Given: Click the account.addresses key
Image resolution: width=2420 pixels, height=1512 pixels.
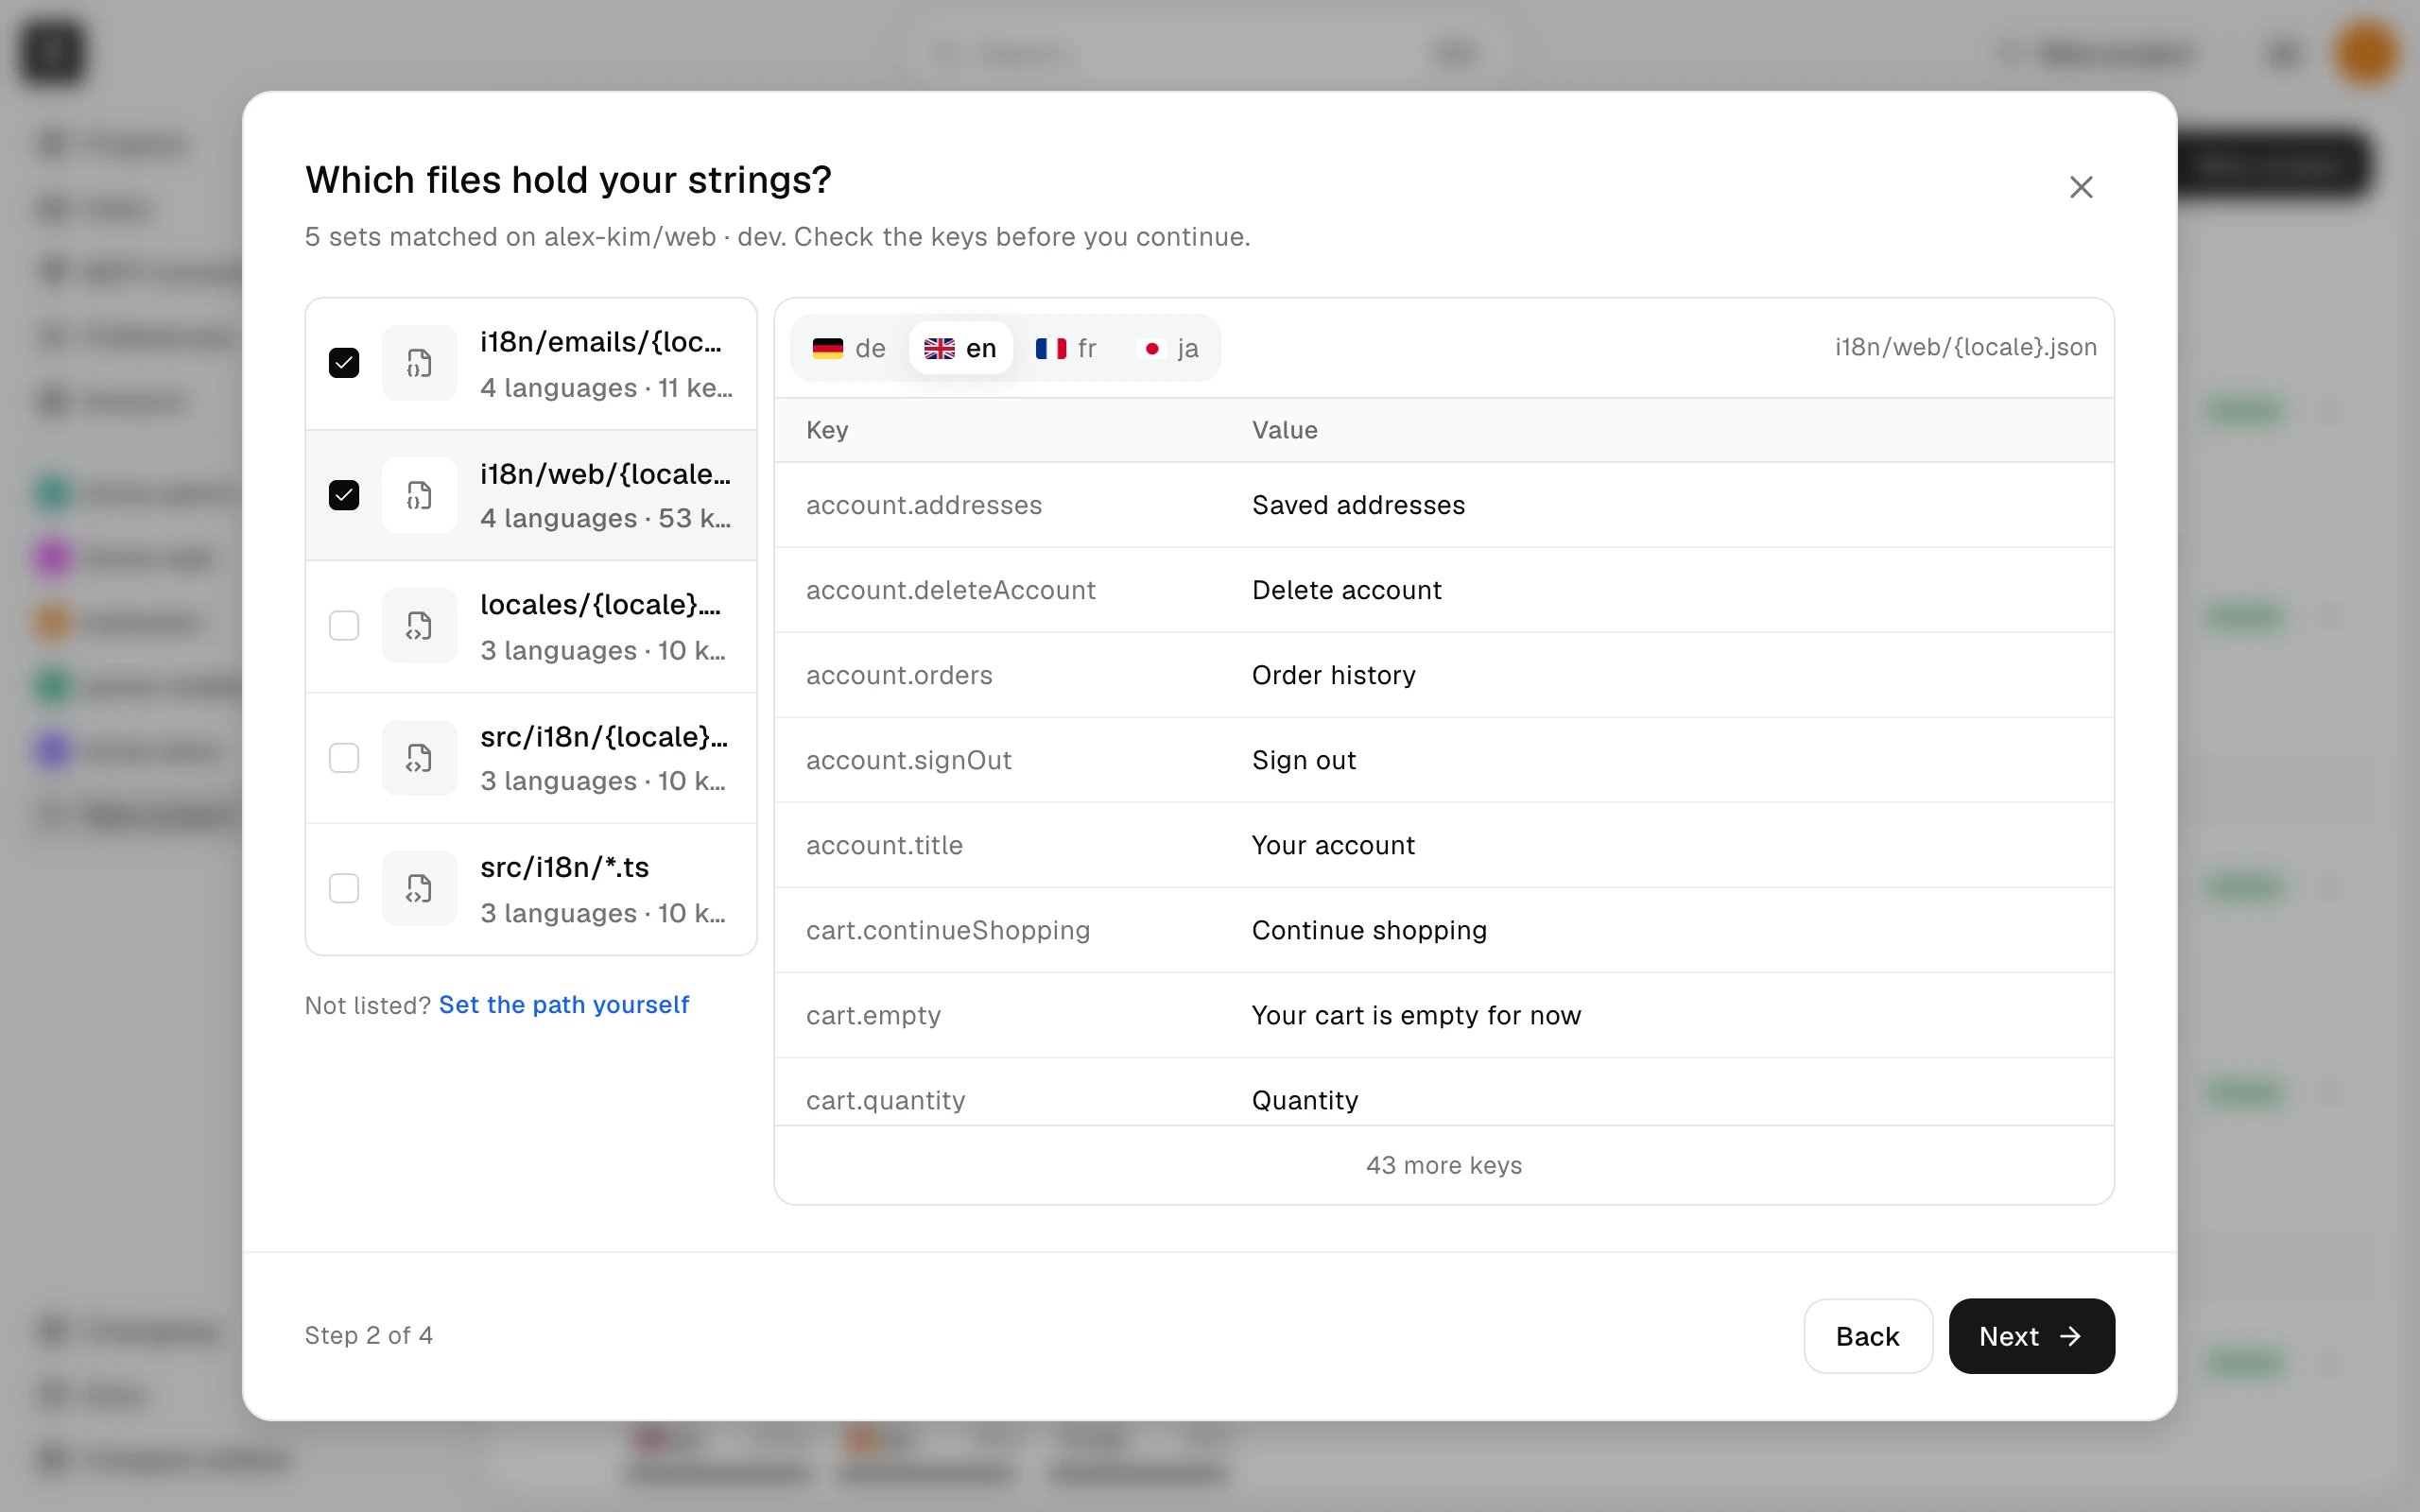Looking at the screenshot, I should (x=924, y=505).
